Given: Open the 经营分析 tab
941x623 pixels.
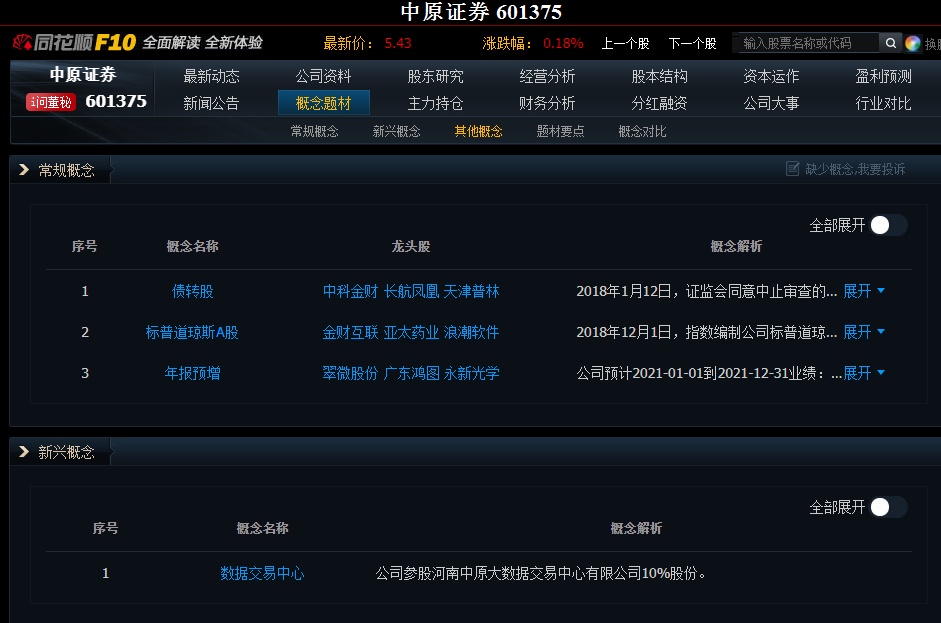Looking at the screenshot, I should pos(547,76).
